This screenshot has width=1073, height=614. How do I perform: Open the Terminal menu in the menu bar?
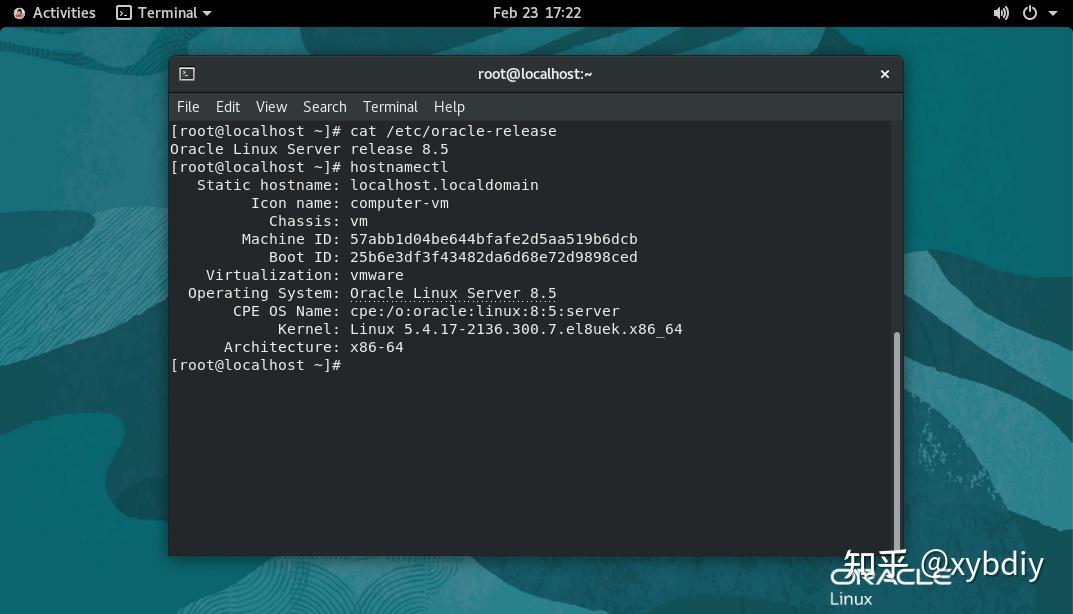[x=390, y=106]
